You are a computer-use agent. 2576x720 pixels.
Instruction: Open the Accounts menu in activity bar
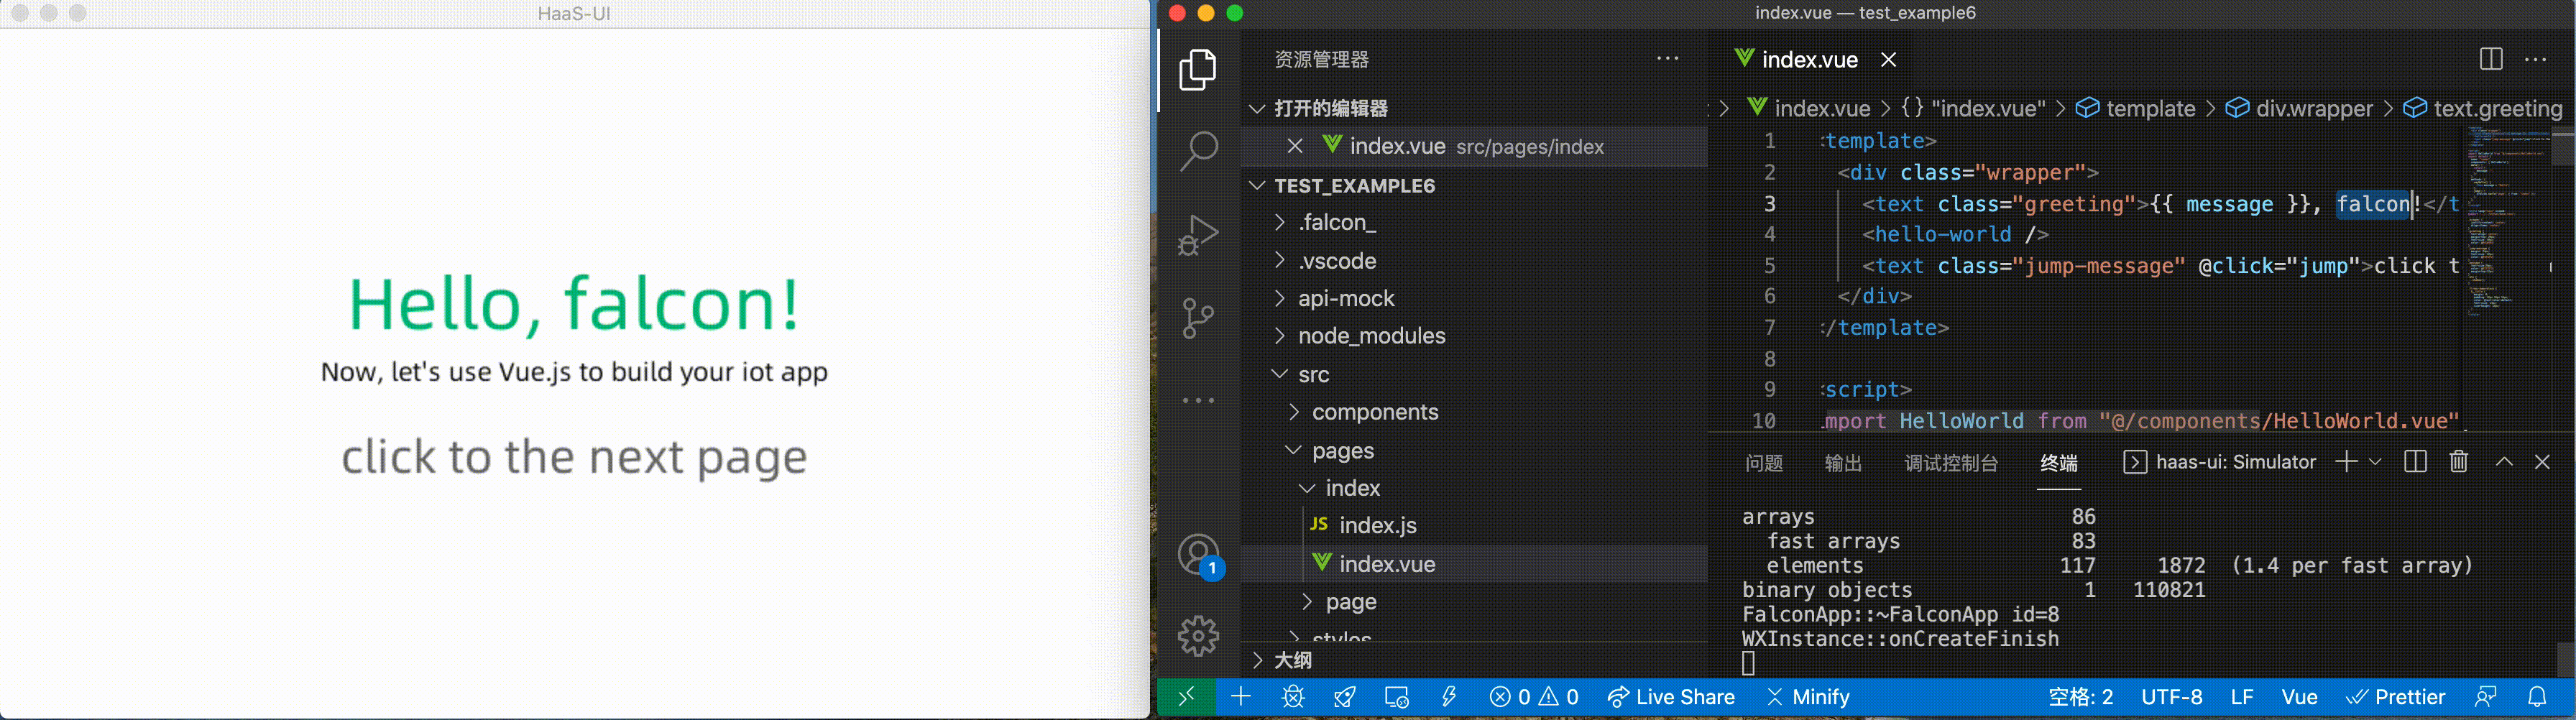pos(1198,555)
